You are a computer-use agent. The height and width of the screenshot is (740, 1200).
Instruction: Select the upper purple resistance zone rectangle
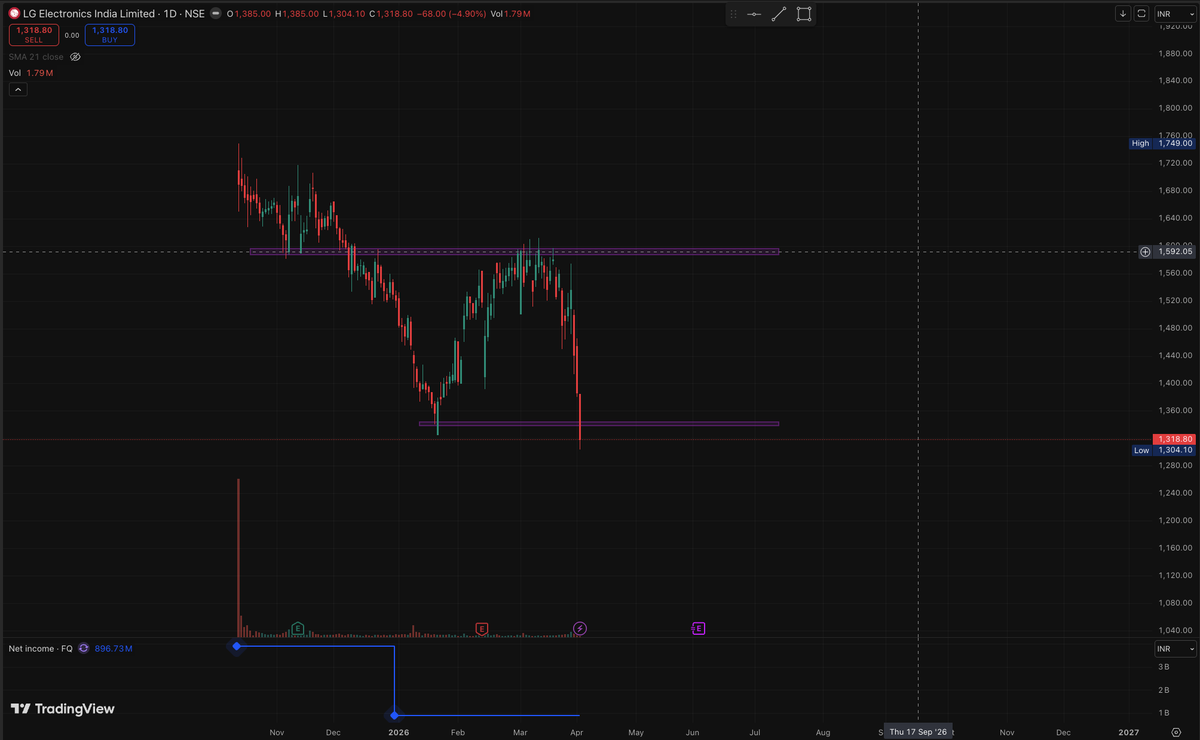(514, 251)
